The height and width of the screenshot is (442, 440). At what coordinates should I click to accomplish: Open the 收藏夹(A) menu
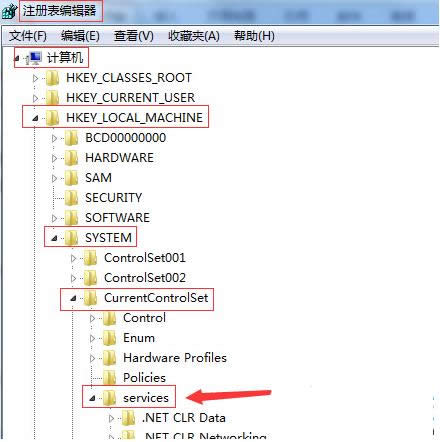pos(194,36)
